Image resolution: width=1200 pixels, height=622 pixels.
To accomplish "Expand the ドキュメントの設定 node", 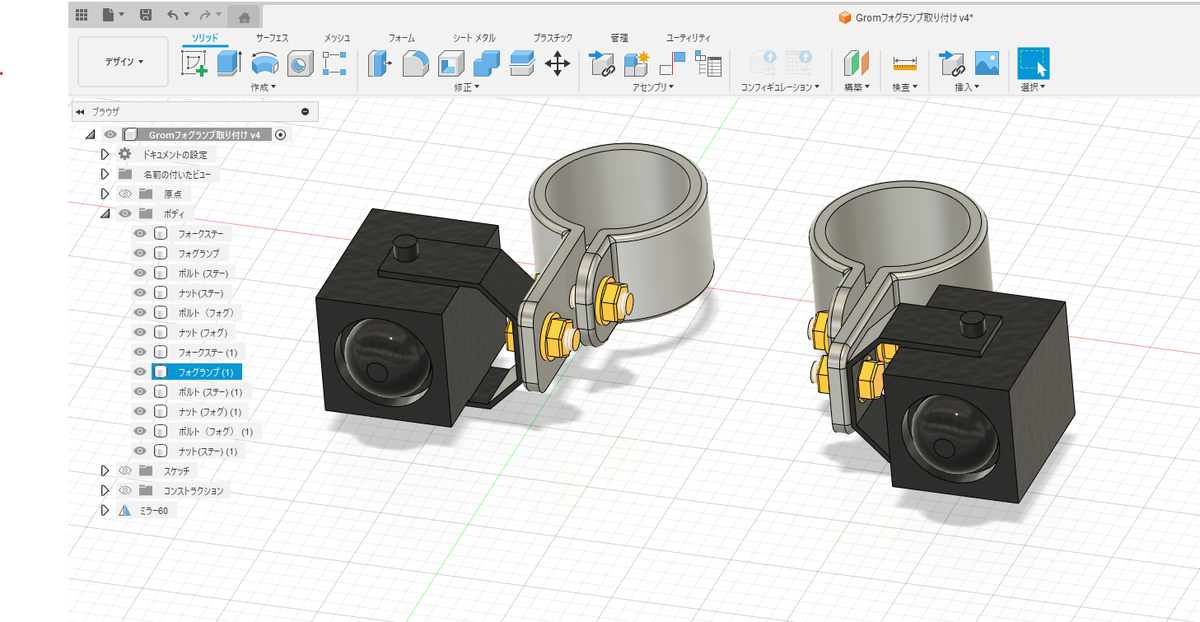I will 105,154.
